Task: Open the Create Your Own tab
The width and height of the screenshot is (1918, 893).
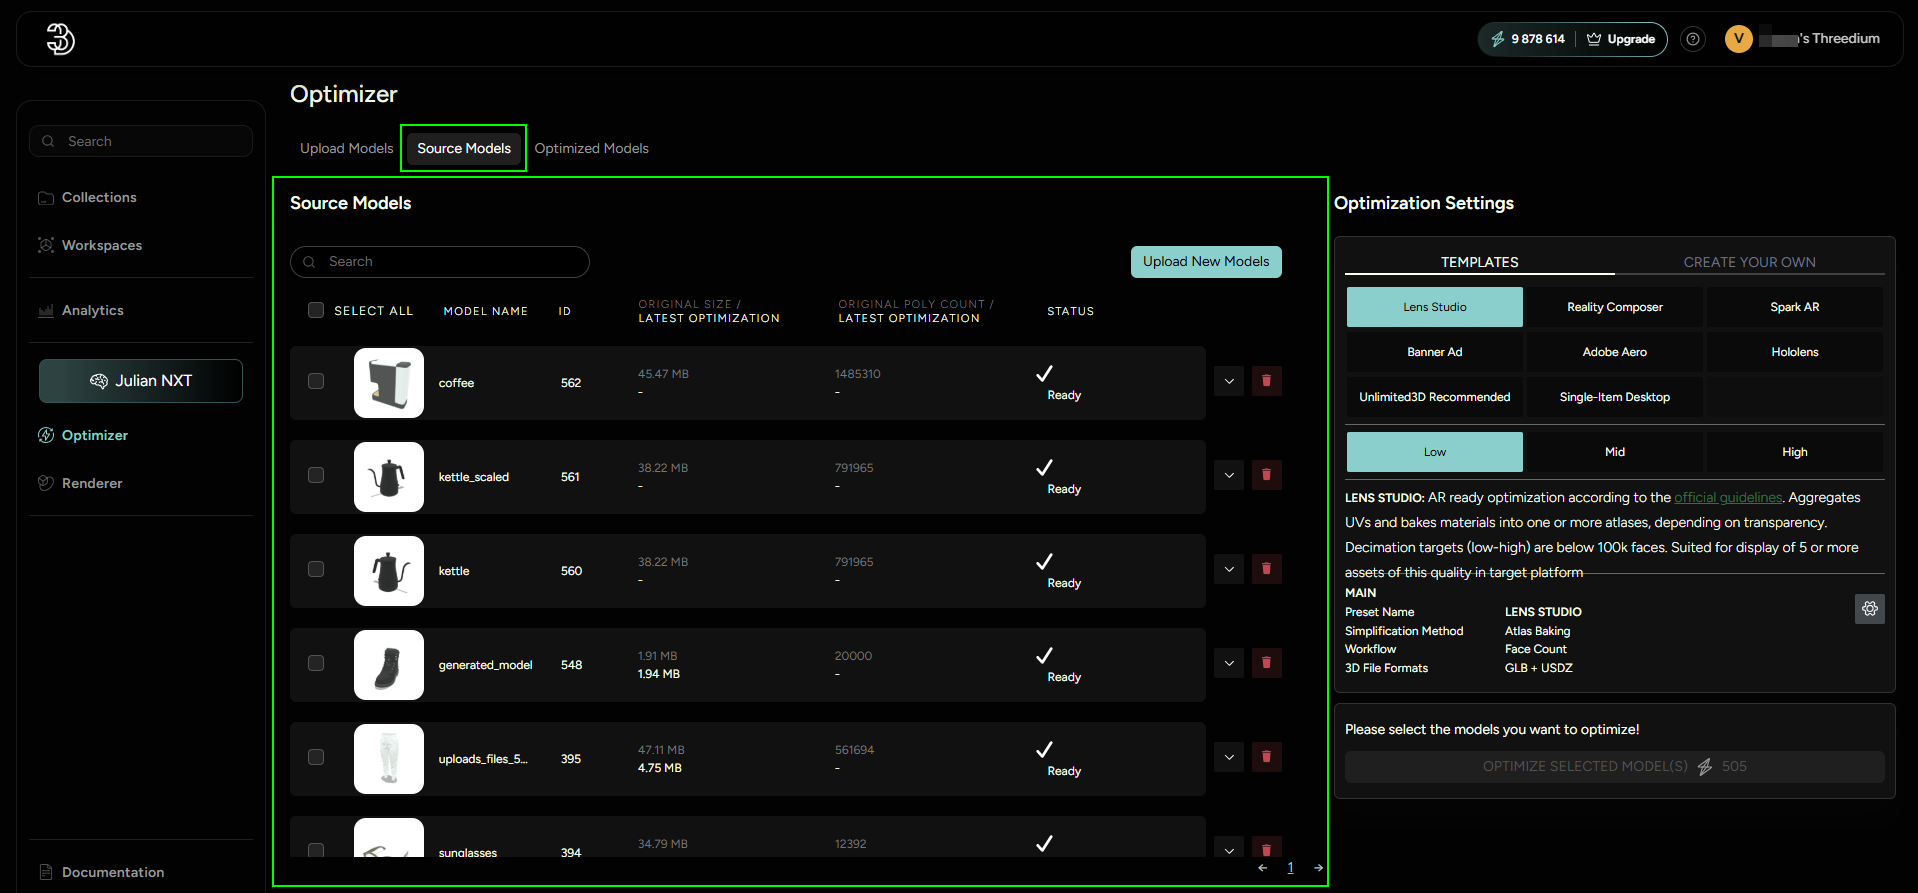Action: click(1749, 262)
